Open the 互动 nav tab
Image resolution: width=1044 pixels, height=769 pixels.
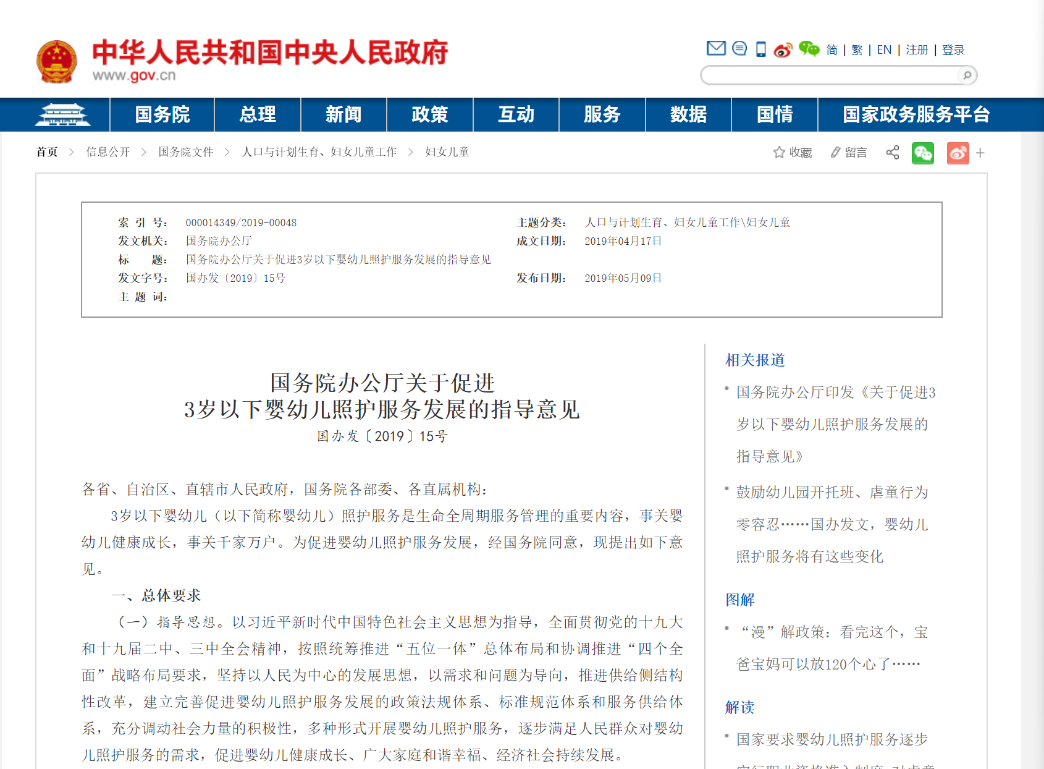coord(516,115)
